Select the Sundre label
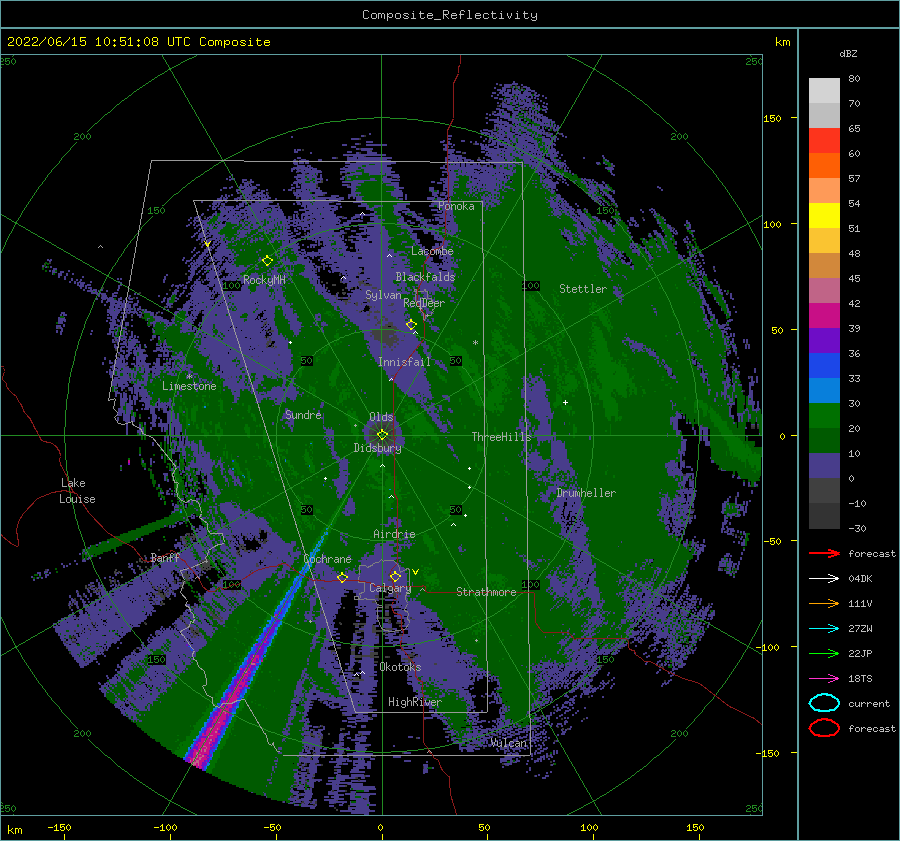Image resolution: width=900 pixels, height=841 pixels. [x=303, y=414]
